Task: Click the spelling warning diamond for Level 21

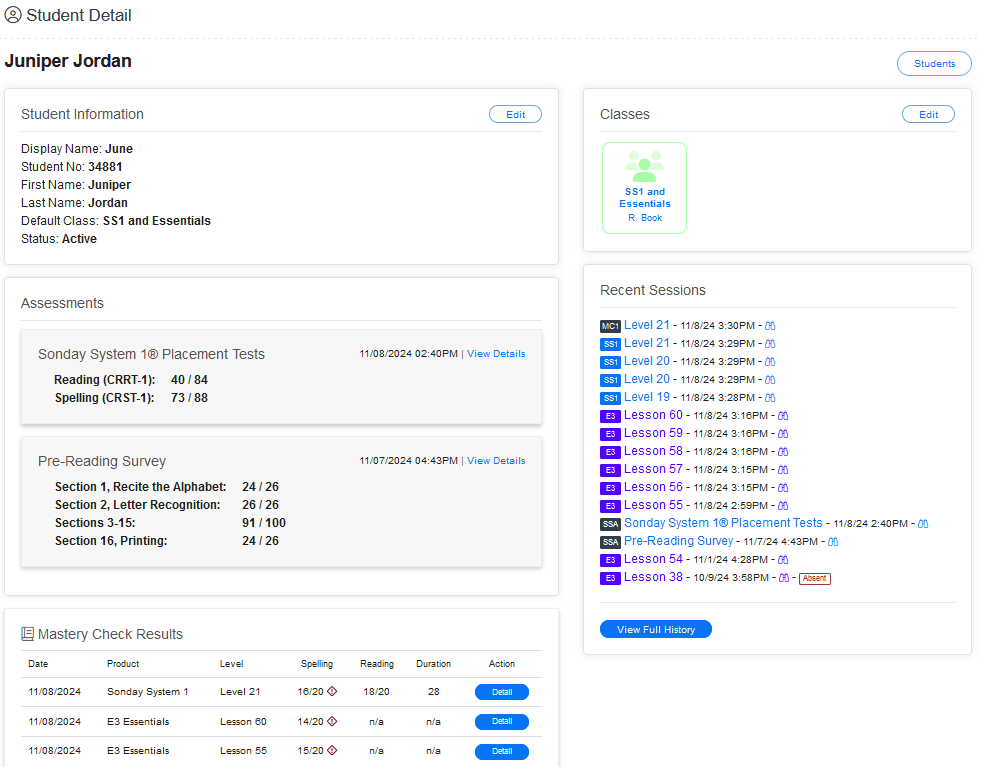Action: coord(332,692)
